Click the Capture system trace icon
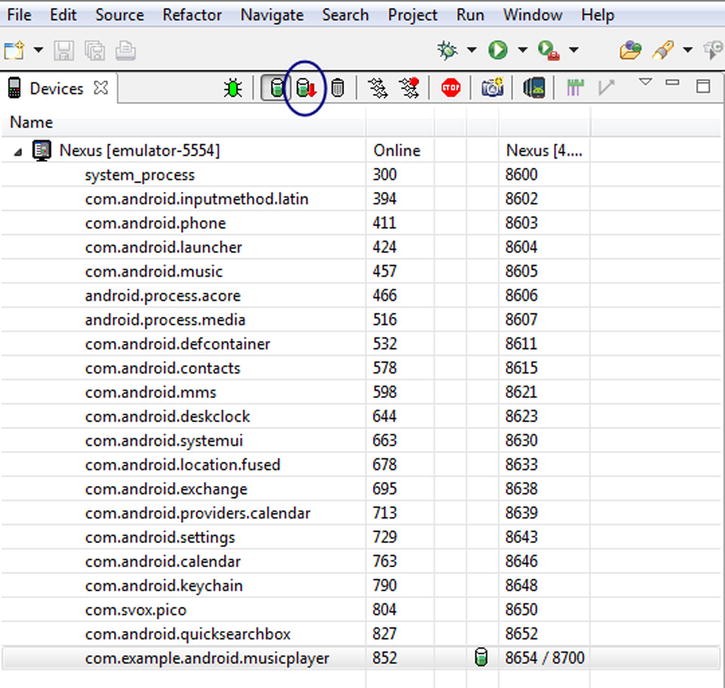 [575, 87]
